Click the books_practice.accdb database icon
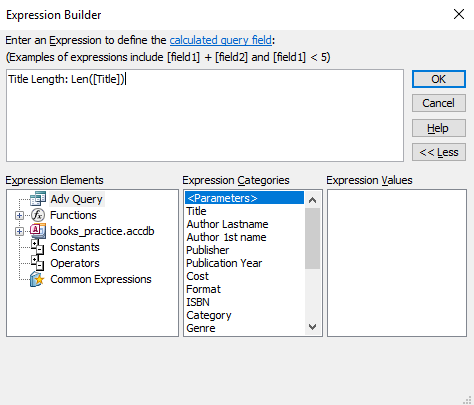The image size is (474, 405). coord(38,231)
